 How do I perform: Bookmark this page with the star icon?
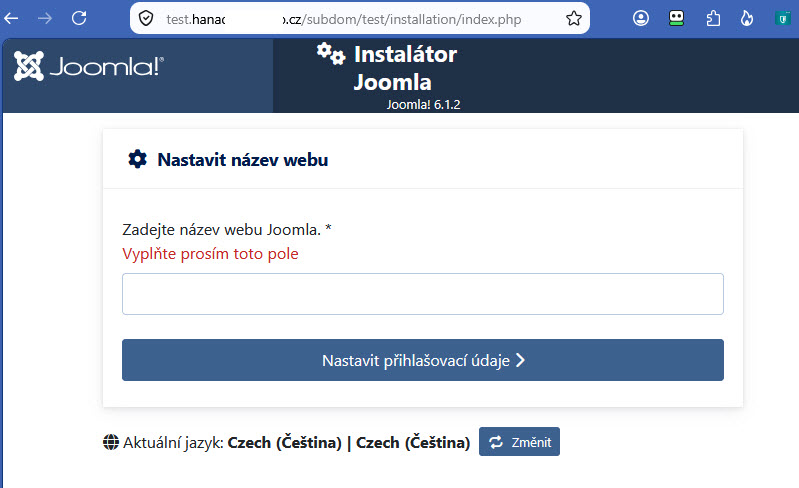point(574,19)
